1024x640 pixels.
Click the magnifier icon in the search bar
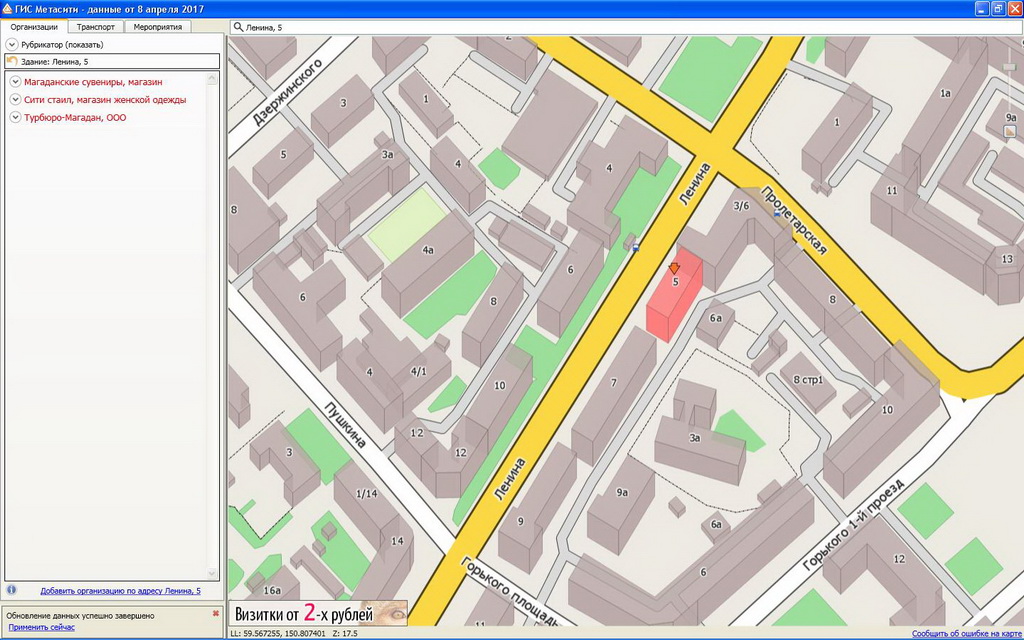237,27
